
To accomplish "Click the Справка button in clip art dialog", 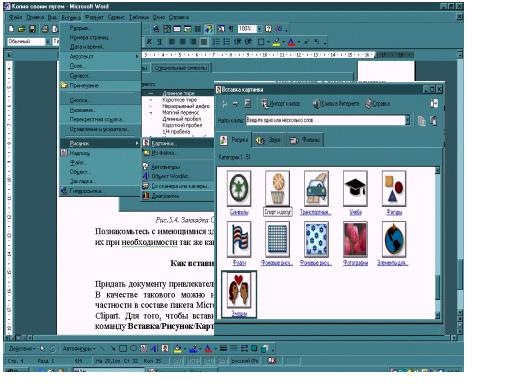I will point(377,104).
